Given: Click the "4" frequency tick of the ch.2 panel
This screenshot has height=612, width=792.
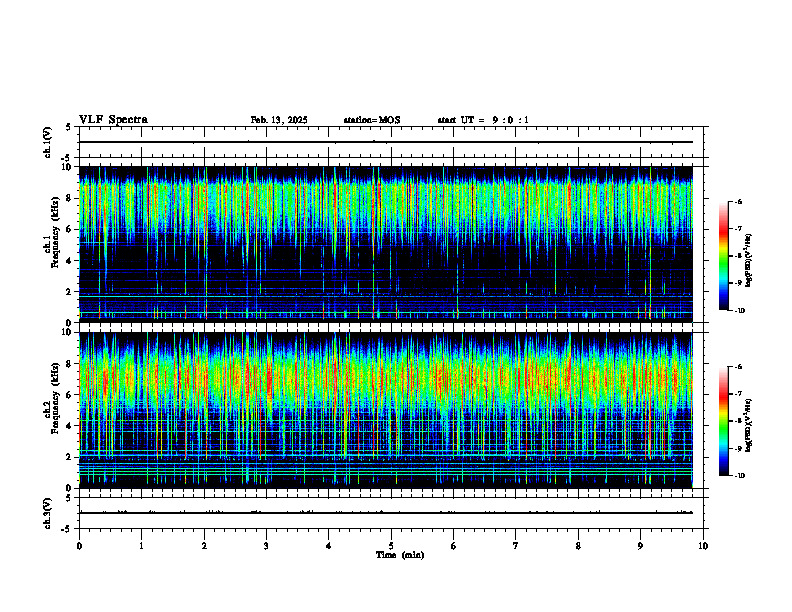Looking at the screenshot, I should [70, 426].
